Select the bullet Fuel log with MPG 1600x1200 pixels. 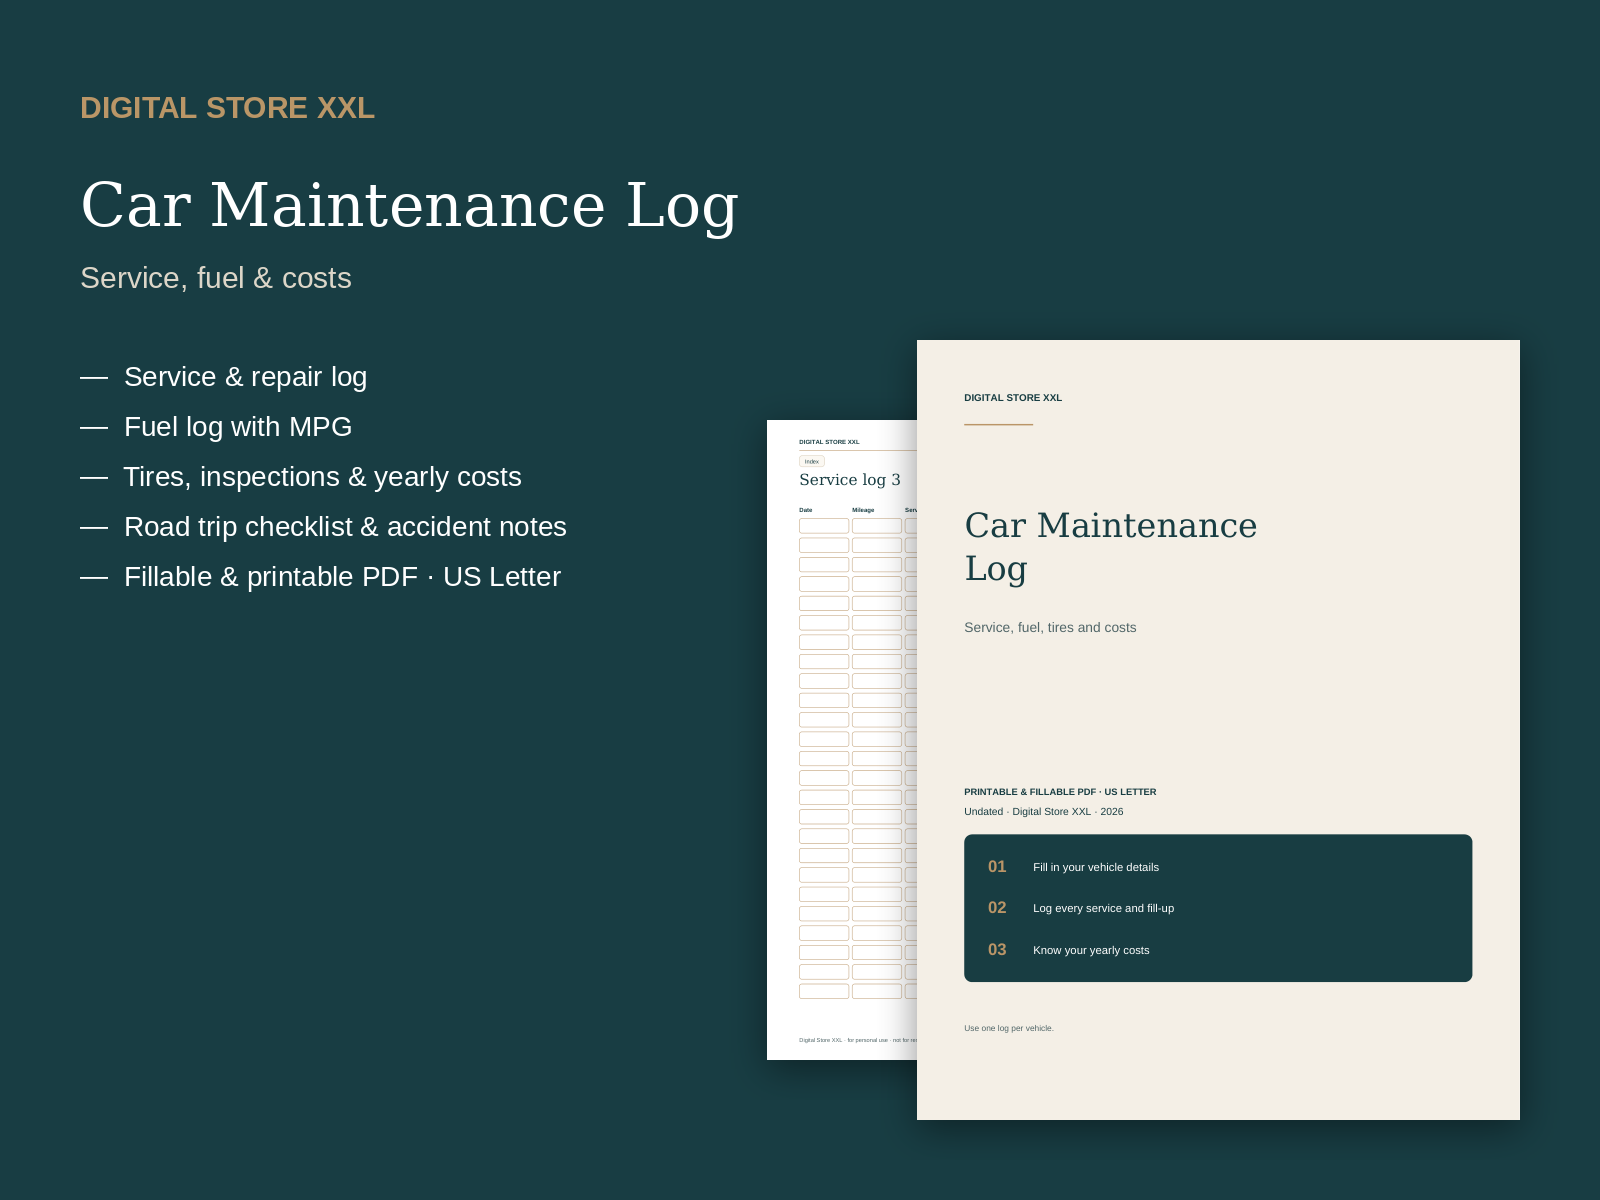[238, 427]
